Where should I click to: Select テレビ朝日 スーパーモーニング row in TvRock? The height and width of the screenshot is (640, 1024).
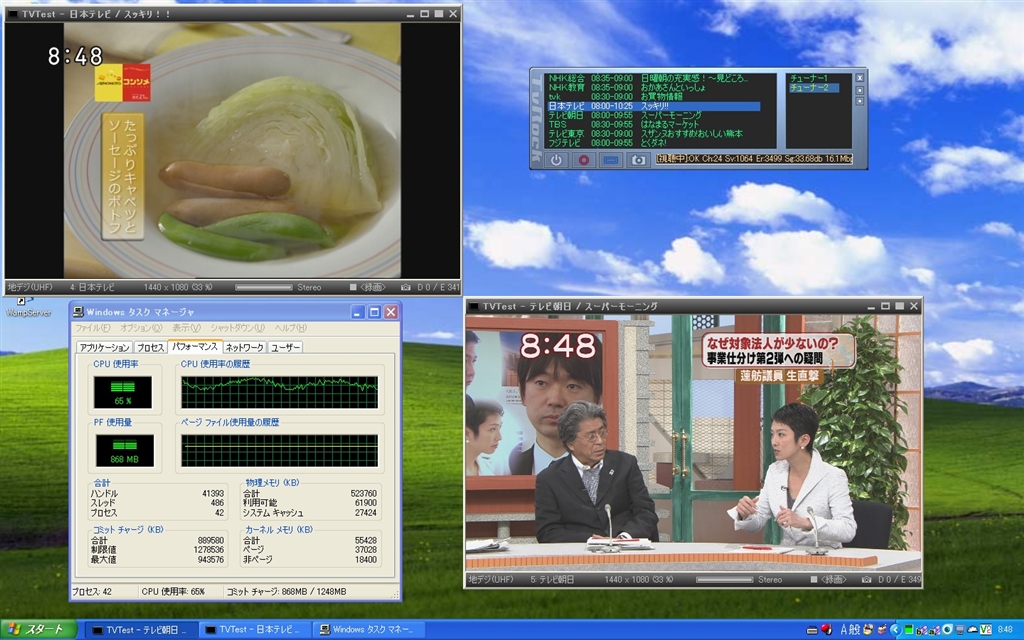[653, 115]
